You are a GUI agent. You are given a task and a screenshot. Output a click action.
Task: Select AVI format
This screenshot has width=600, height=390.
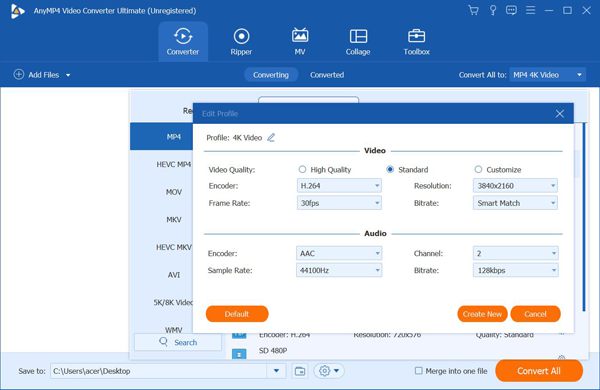tap(161, 274)
